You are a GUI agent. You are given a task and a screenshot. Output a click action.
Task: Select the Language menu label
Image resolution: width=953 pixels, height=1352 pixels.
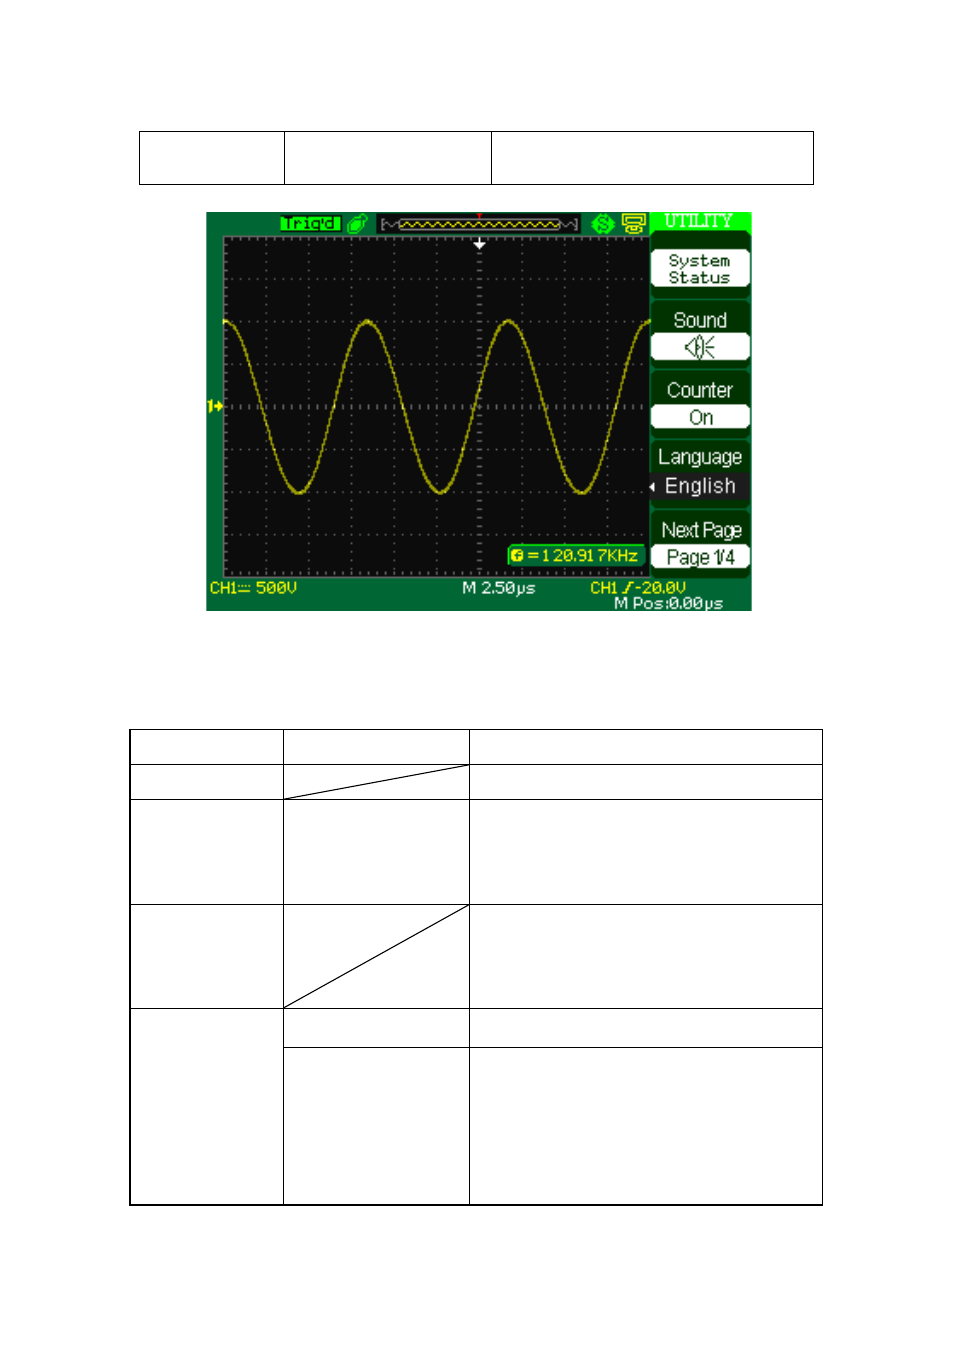[x=700, y=457]
